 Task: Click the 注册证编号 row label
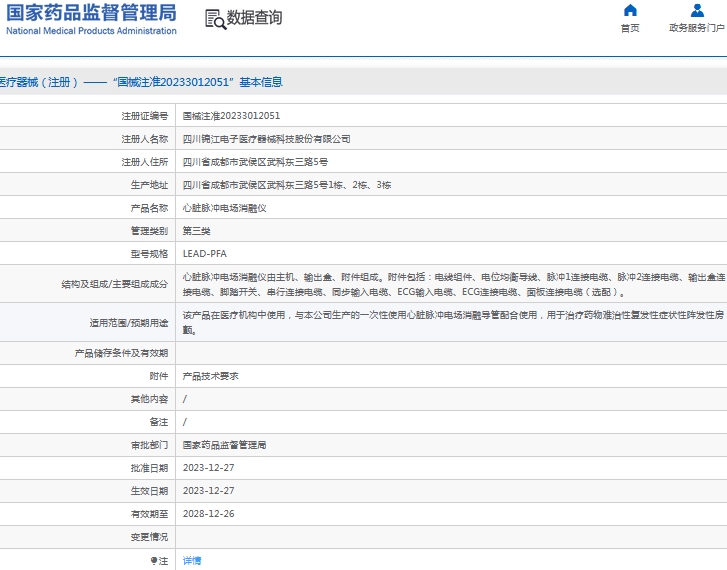[x=145, y=116]
